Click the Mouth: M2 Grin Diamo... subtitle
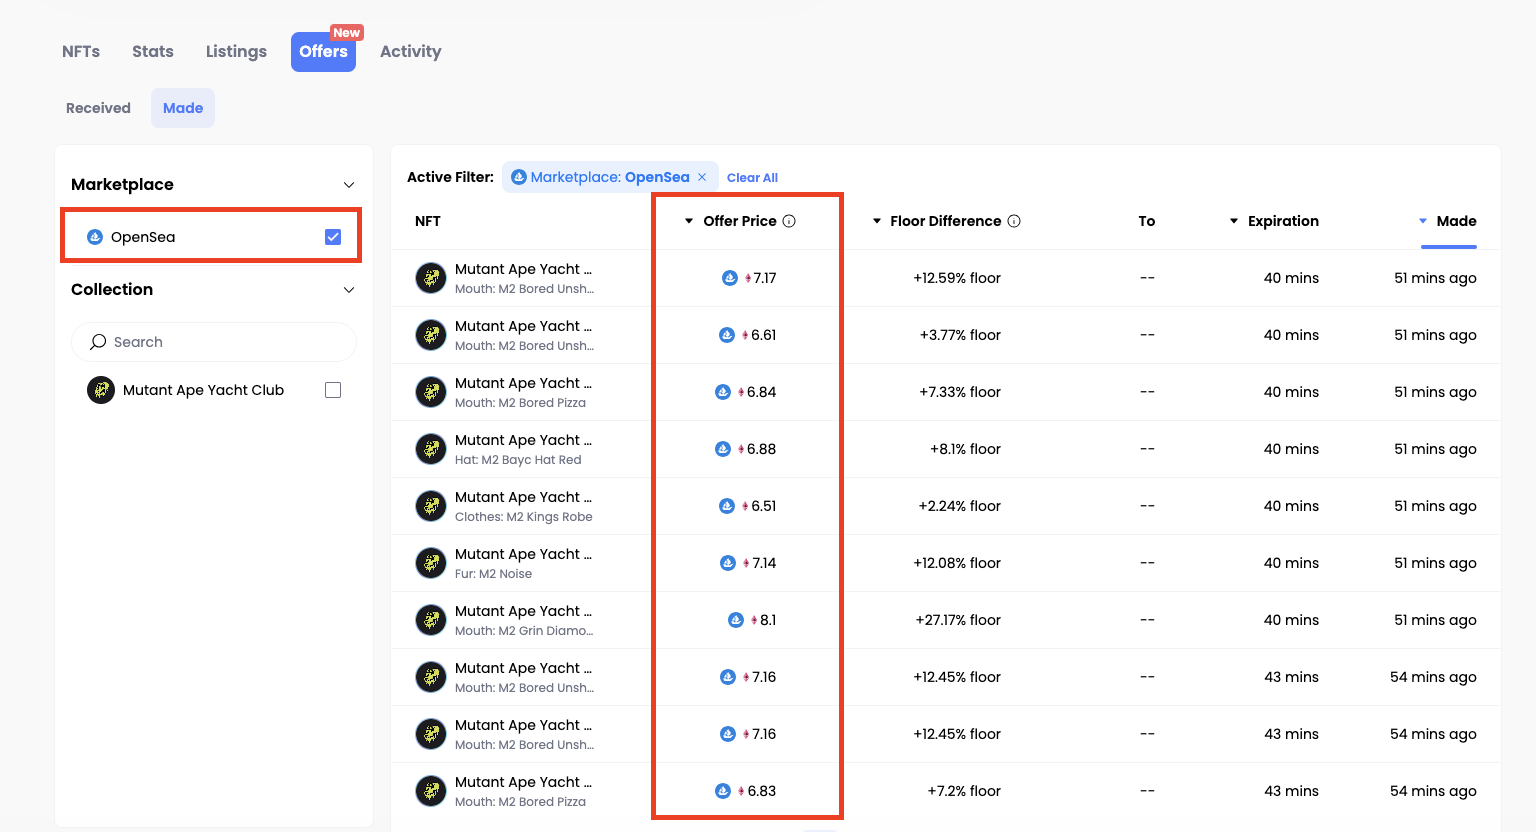Screen dimensions: 1536x832 pos(524,631)
